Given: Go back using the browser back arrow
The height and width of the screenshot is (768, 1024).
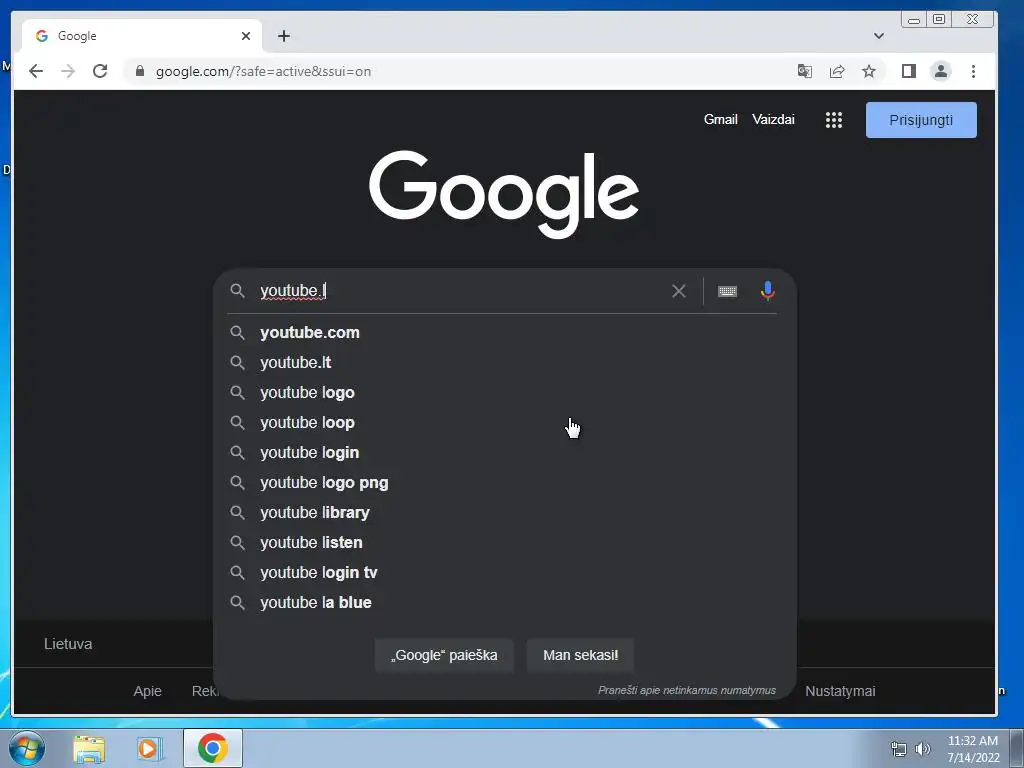Looking at the screenshot, I should [36, 71].
